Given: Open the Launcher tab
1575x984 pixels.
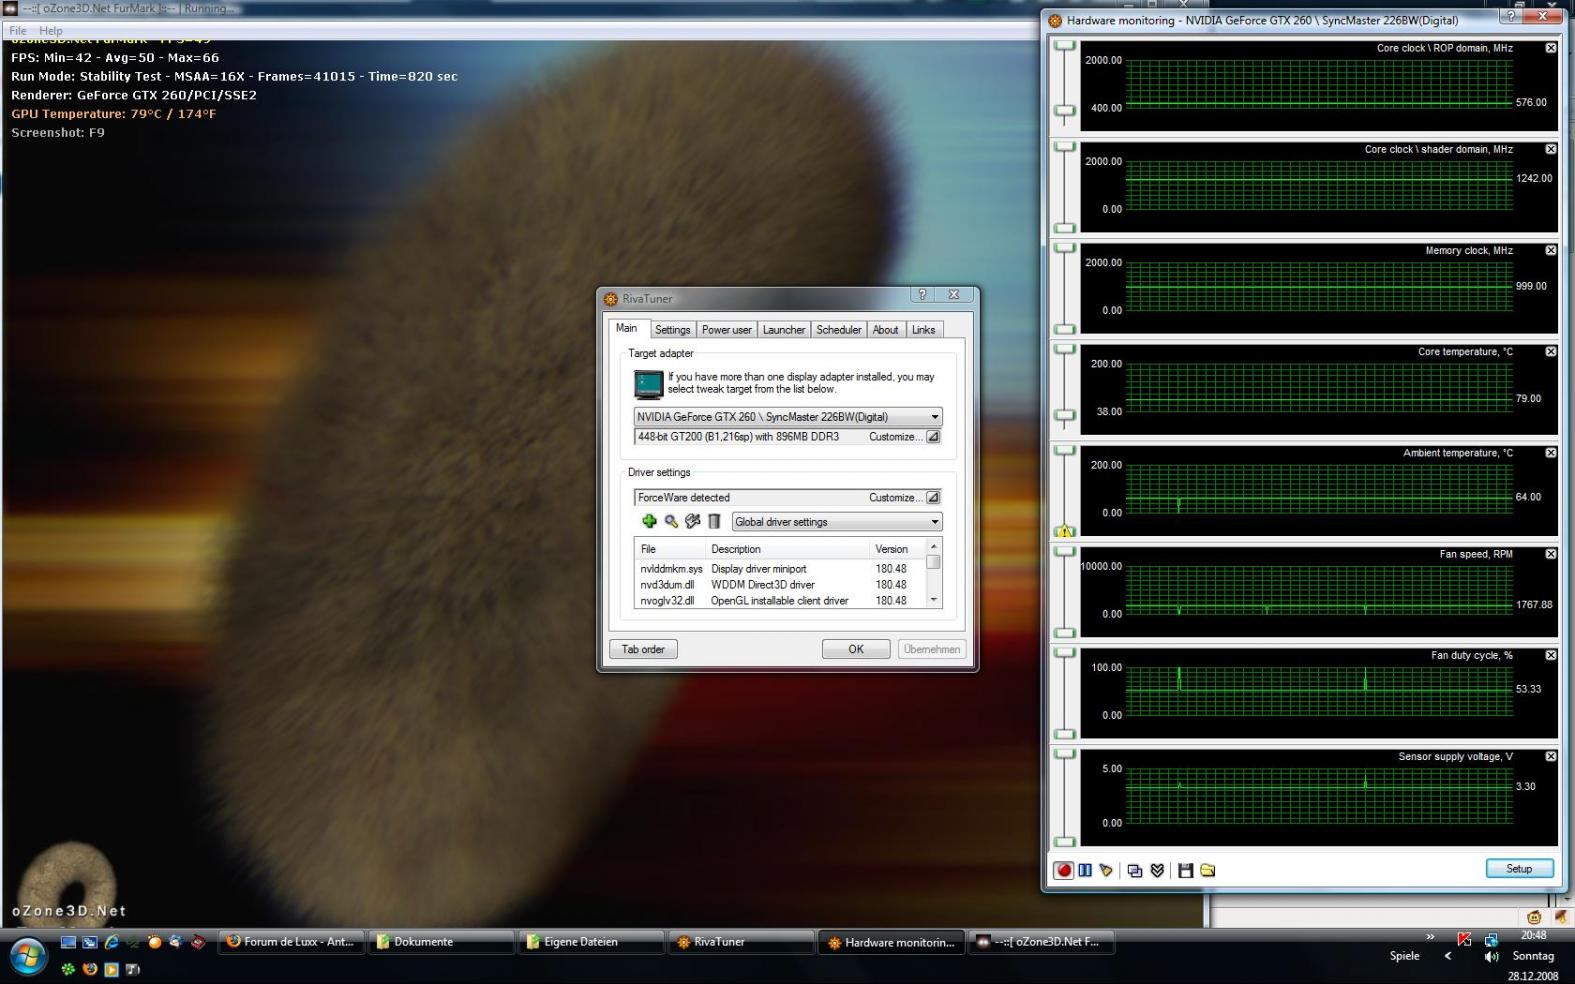Looking at the screenshot, I should pos(784,330).
